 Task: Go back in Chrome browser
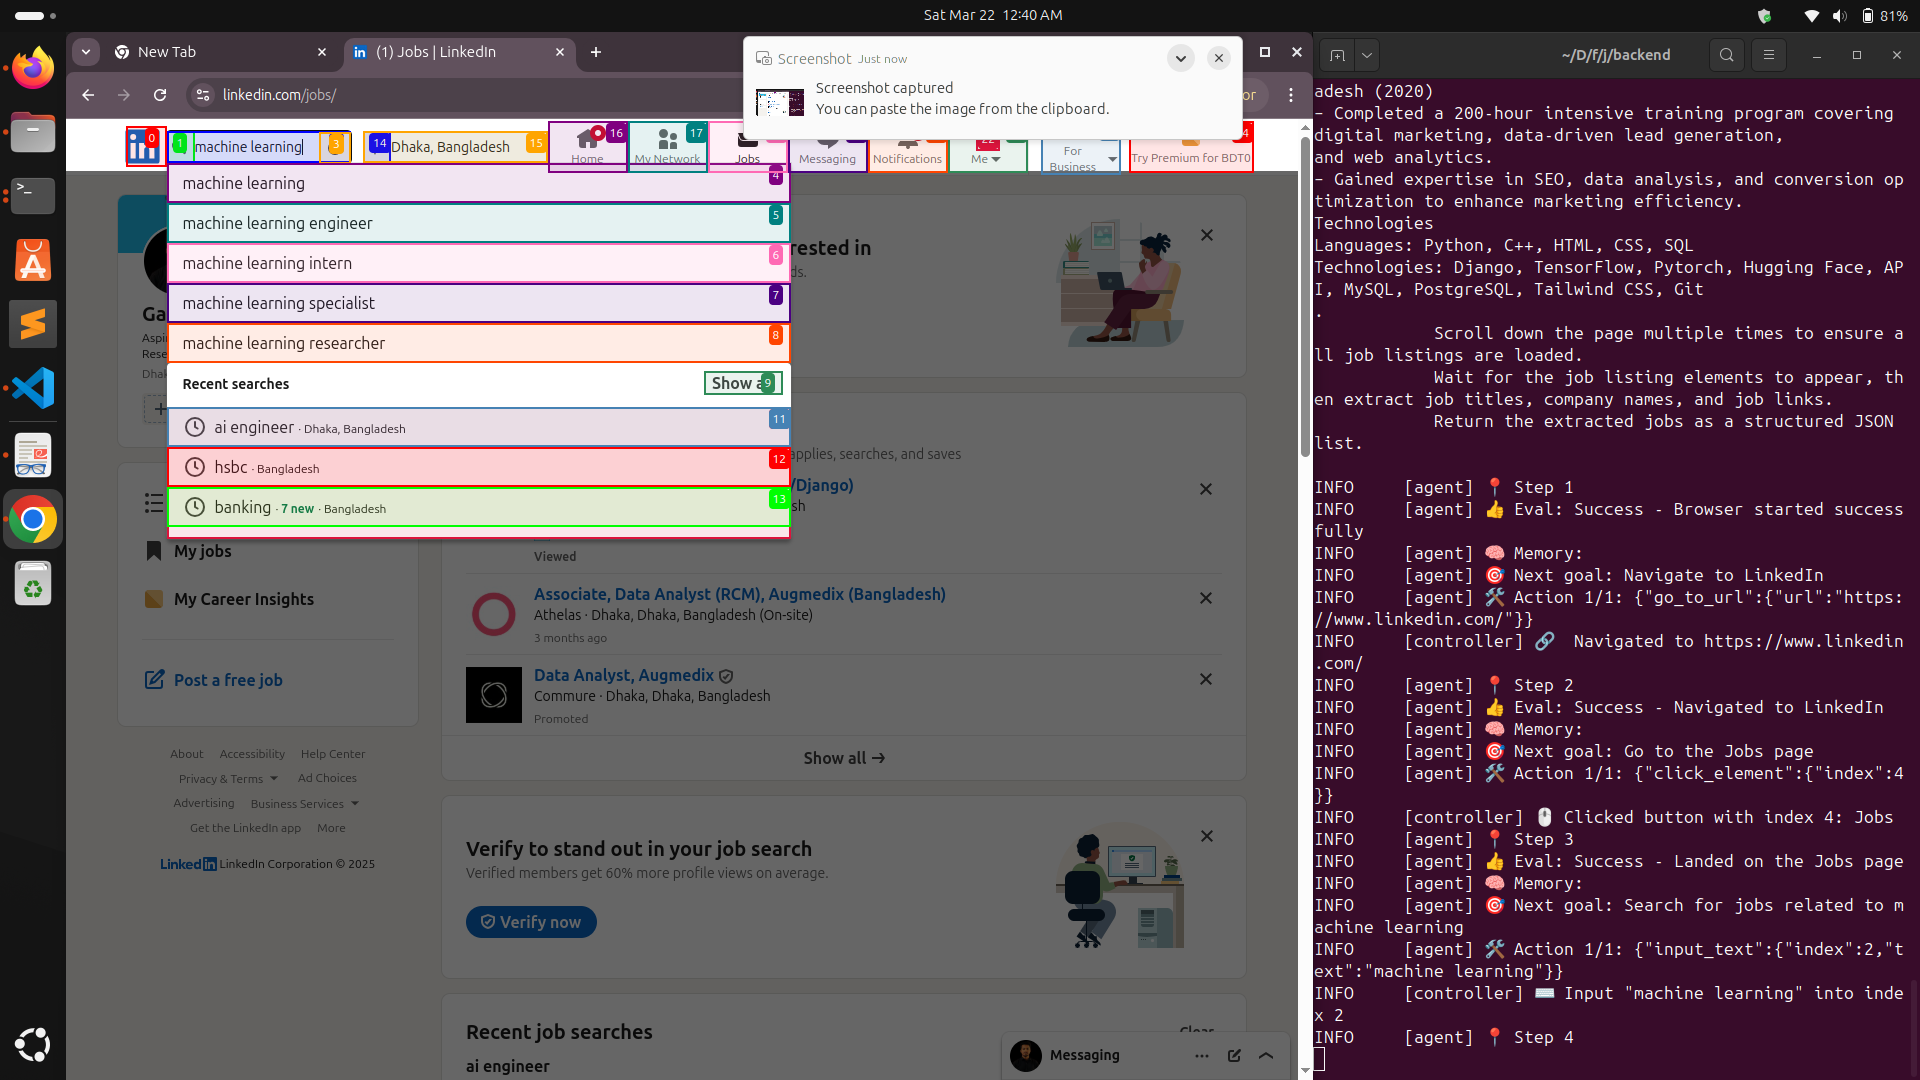pyautogui.click(x=88, y=95)
